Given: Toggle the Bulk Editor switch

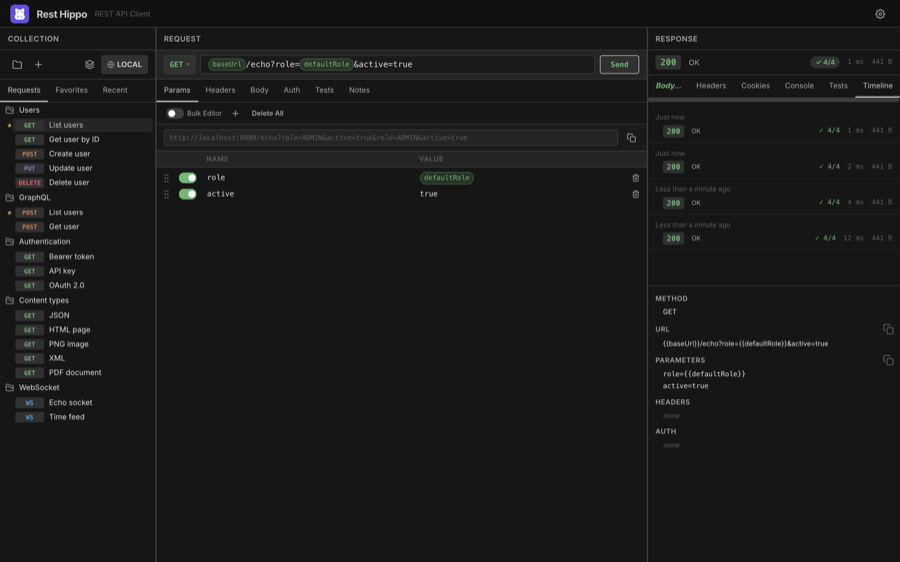Looking at the screenshot, I should coord(175,114).
